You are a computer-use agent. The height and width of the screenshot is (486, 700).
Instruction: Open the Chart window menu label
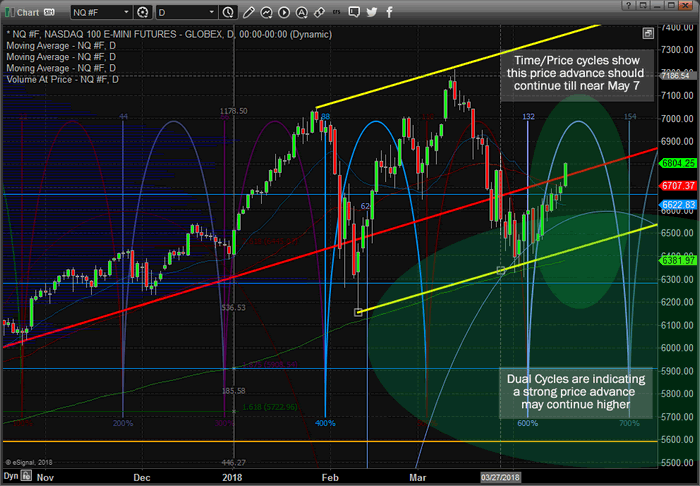point(28,12)
